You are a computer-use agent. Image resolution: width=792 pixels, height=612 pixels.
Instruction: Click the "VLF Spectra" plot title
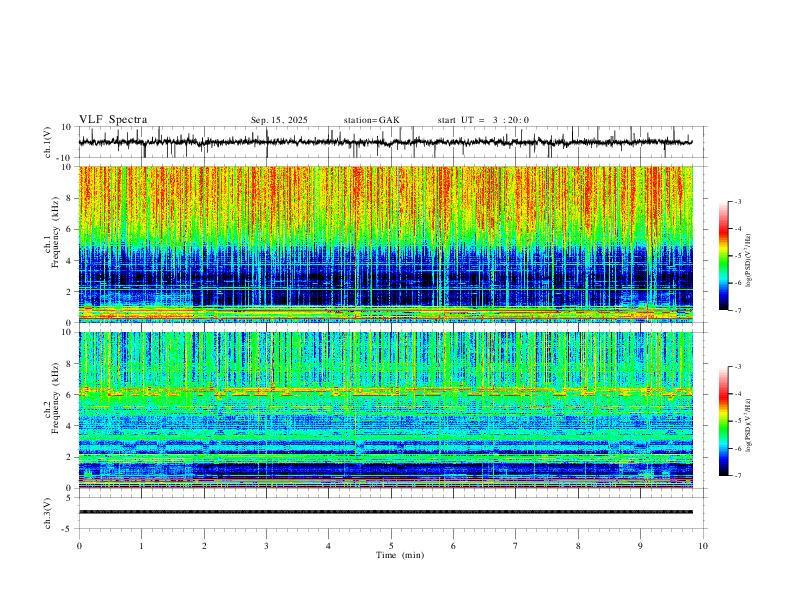(113, 120)
